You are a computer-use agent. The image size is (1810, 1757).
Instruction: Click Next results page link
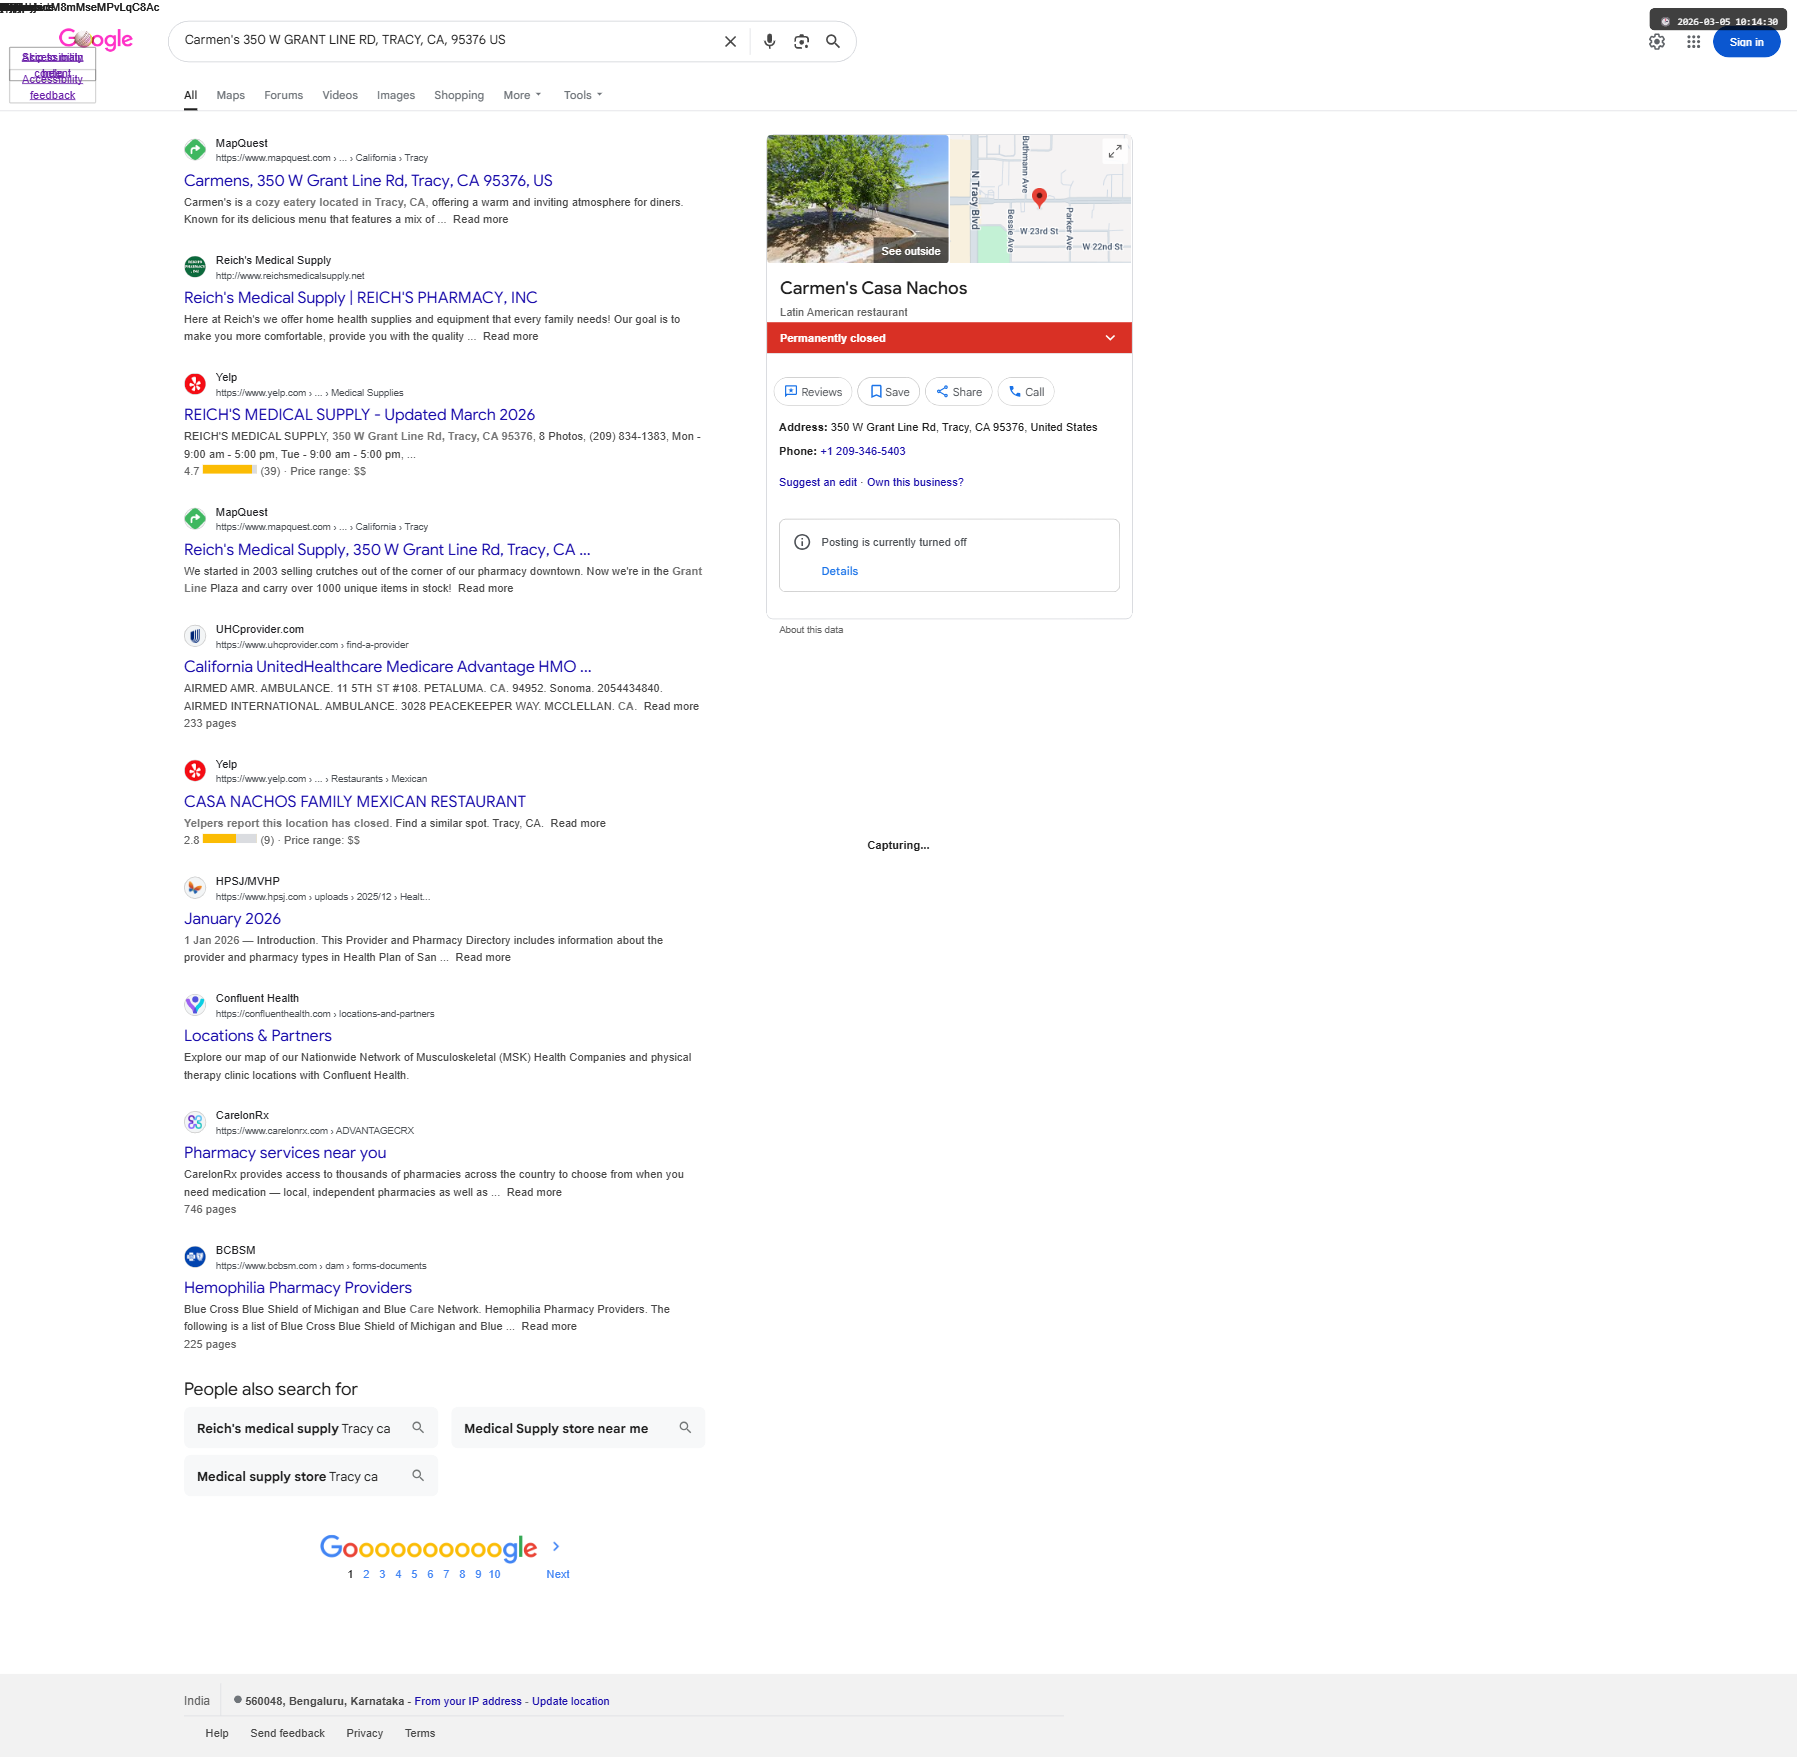[x=558, y=1574]
